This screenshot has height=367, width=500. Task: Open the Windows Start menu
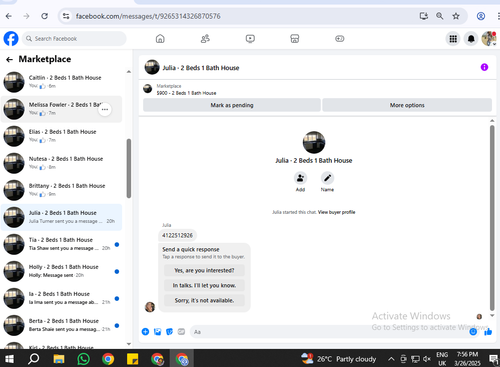tap(9, 359)
